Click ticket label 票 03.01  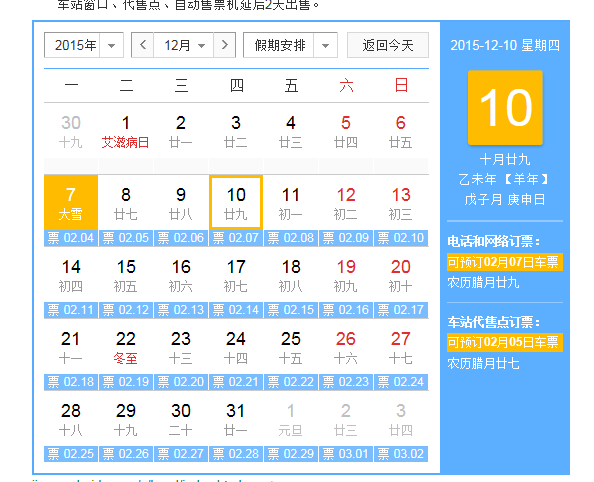point(346,454)
